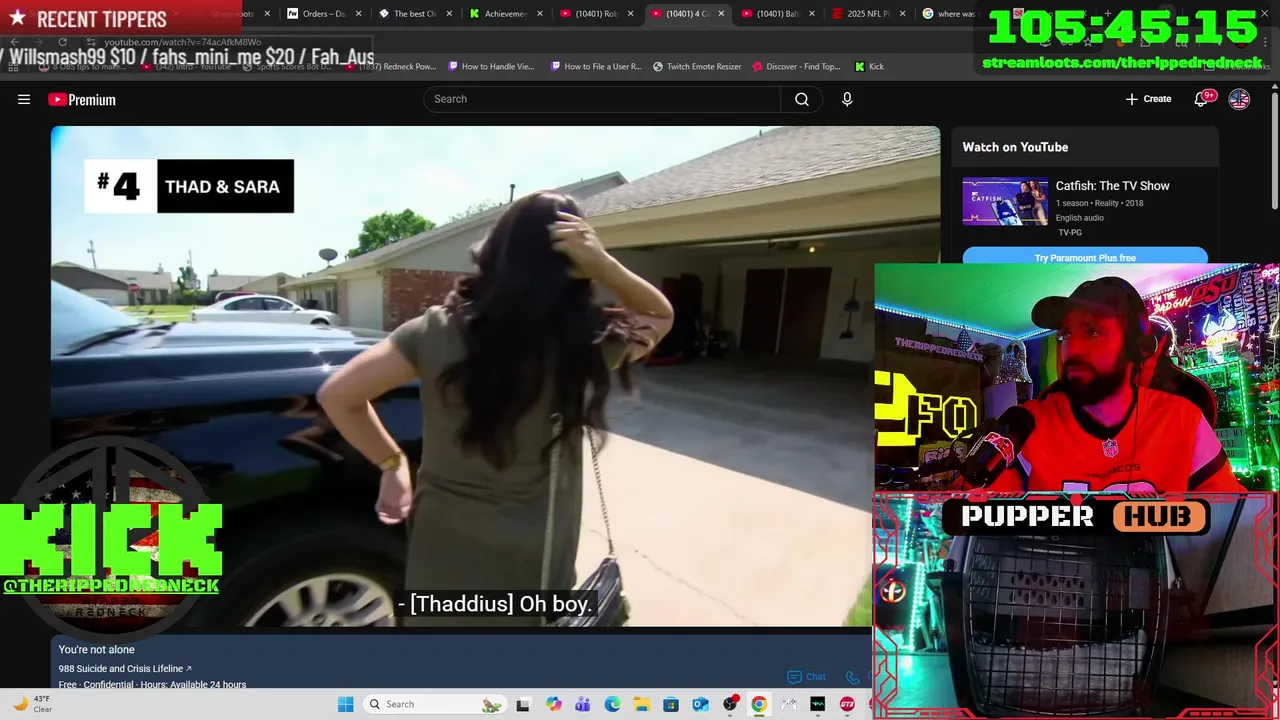Click the YouTube search text field
1280x720 pixels.
pyautogui.click(x=602, y=99)
